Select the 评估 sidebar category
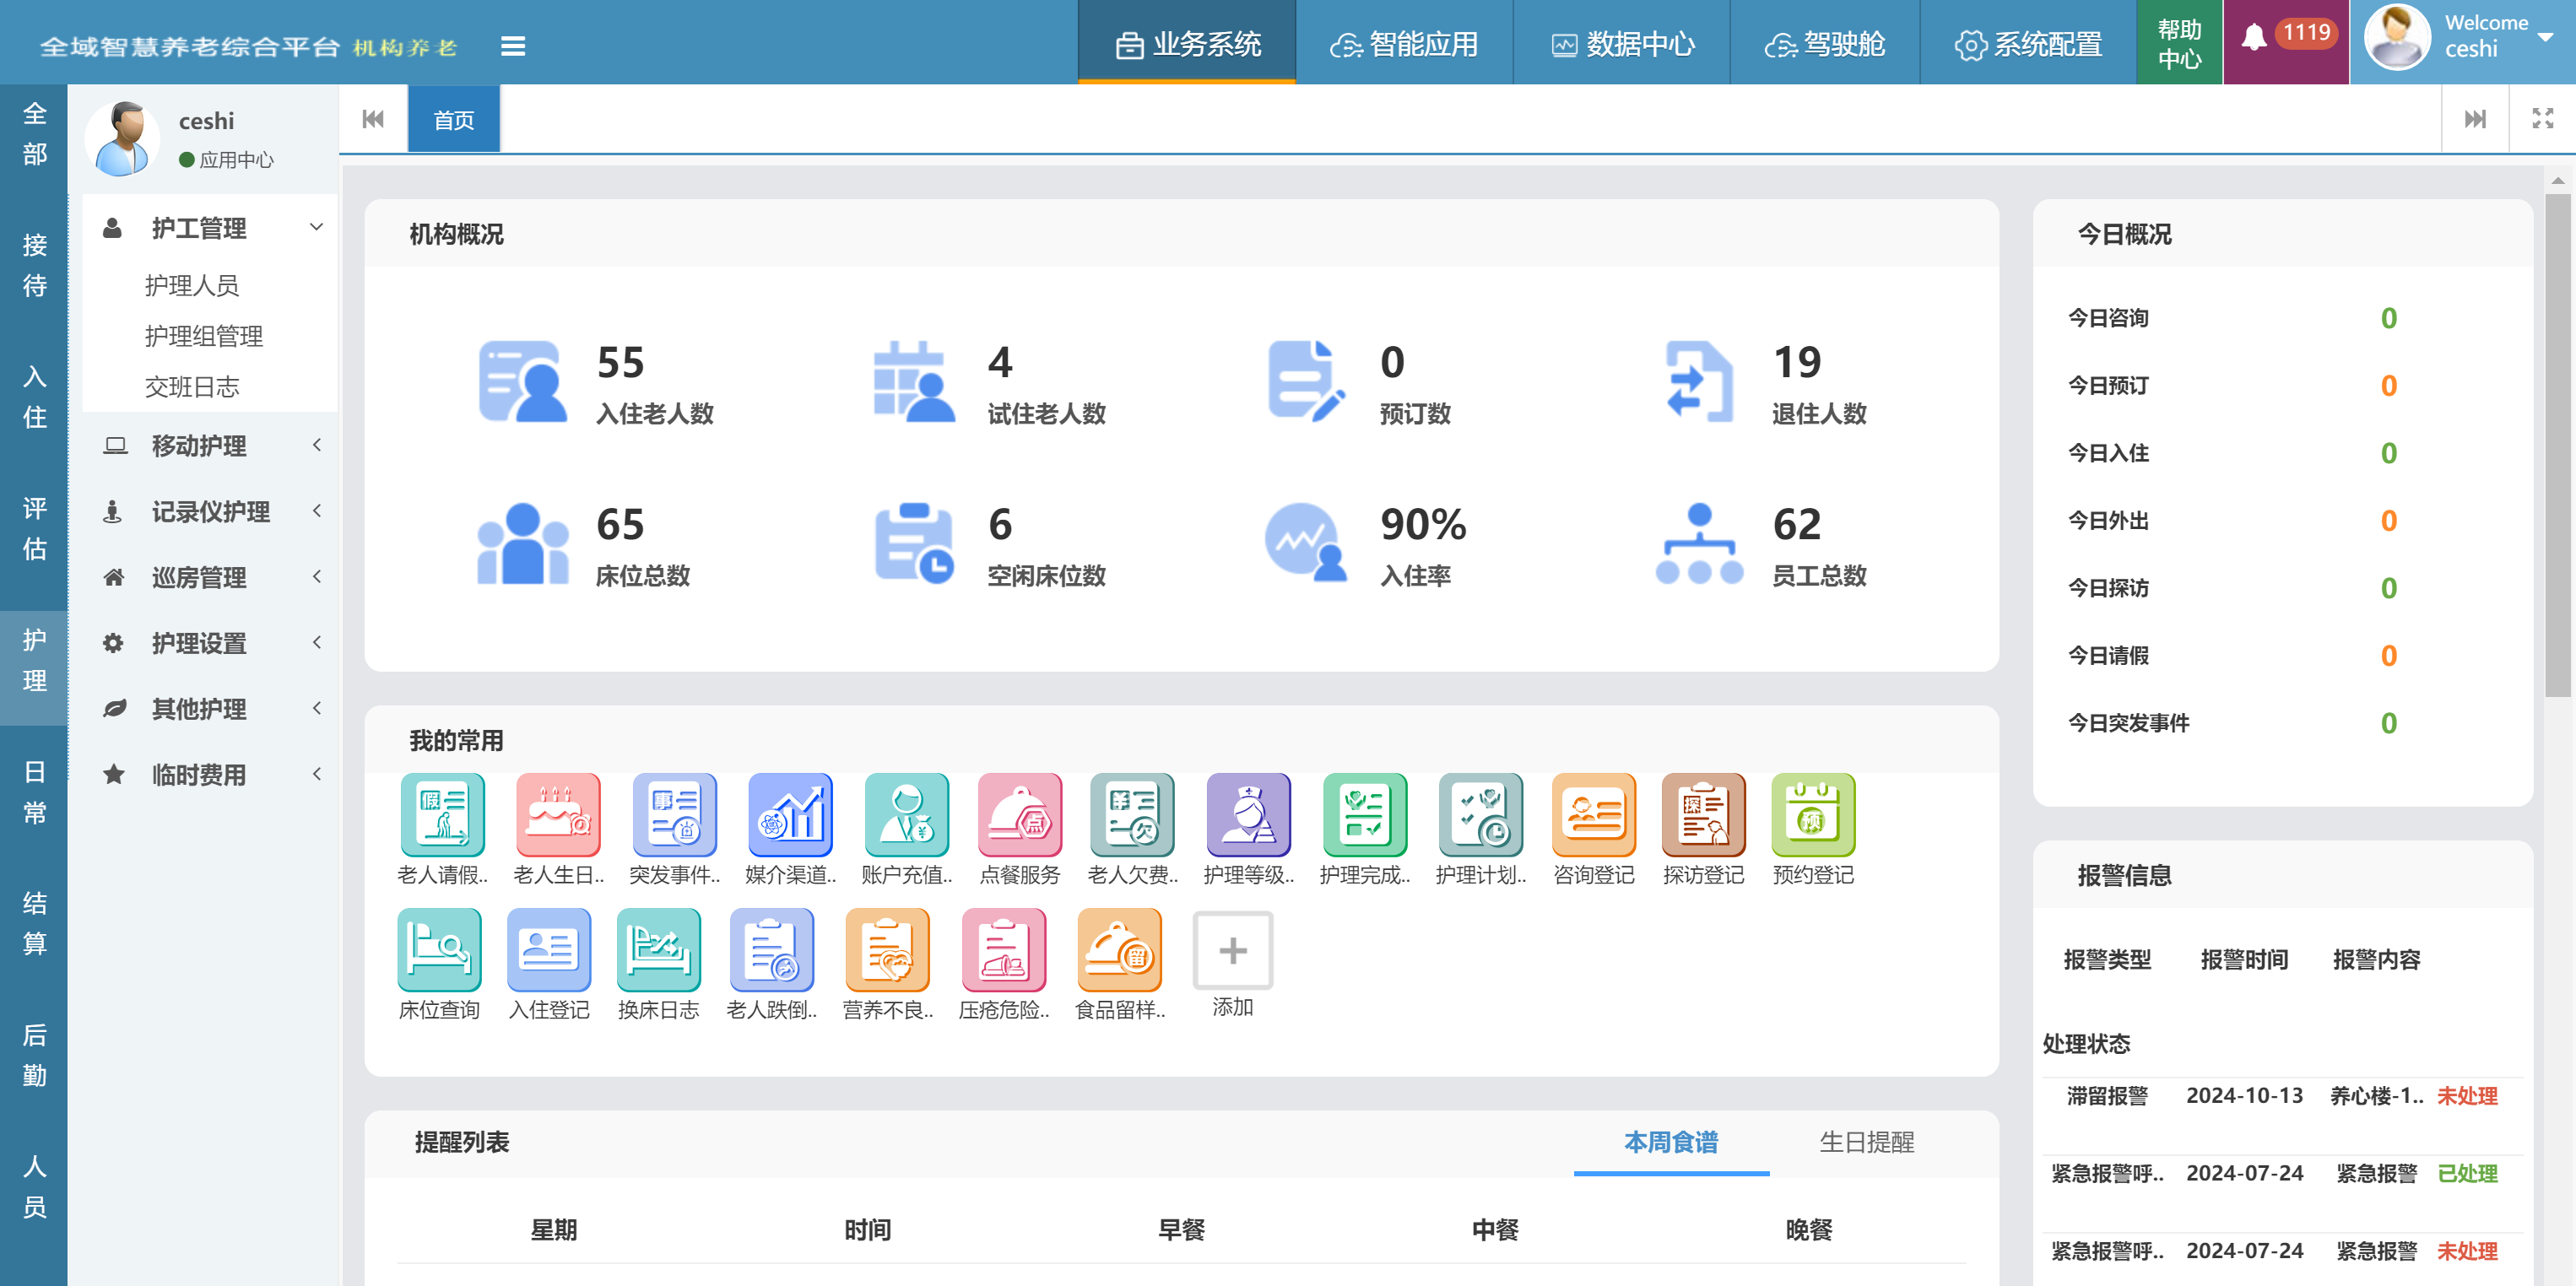2576x1286 pixels. pos(34,529)
